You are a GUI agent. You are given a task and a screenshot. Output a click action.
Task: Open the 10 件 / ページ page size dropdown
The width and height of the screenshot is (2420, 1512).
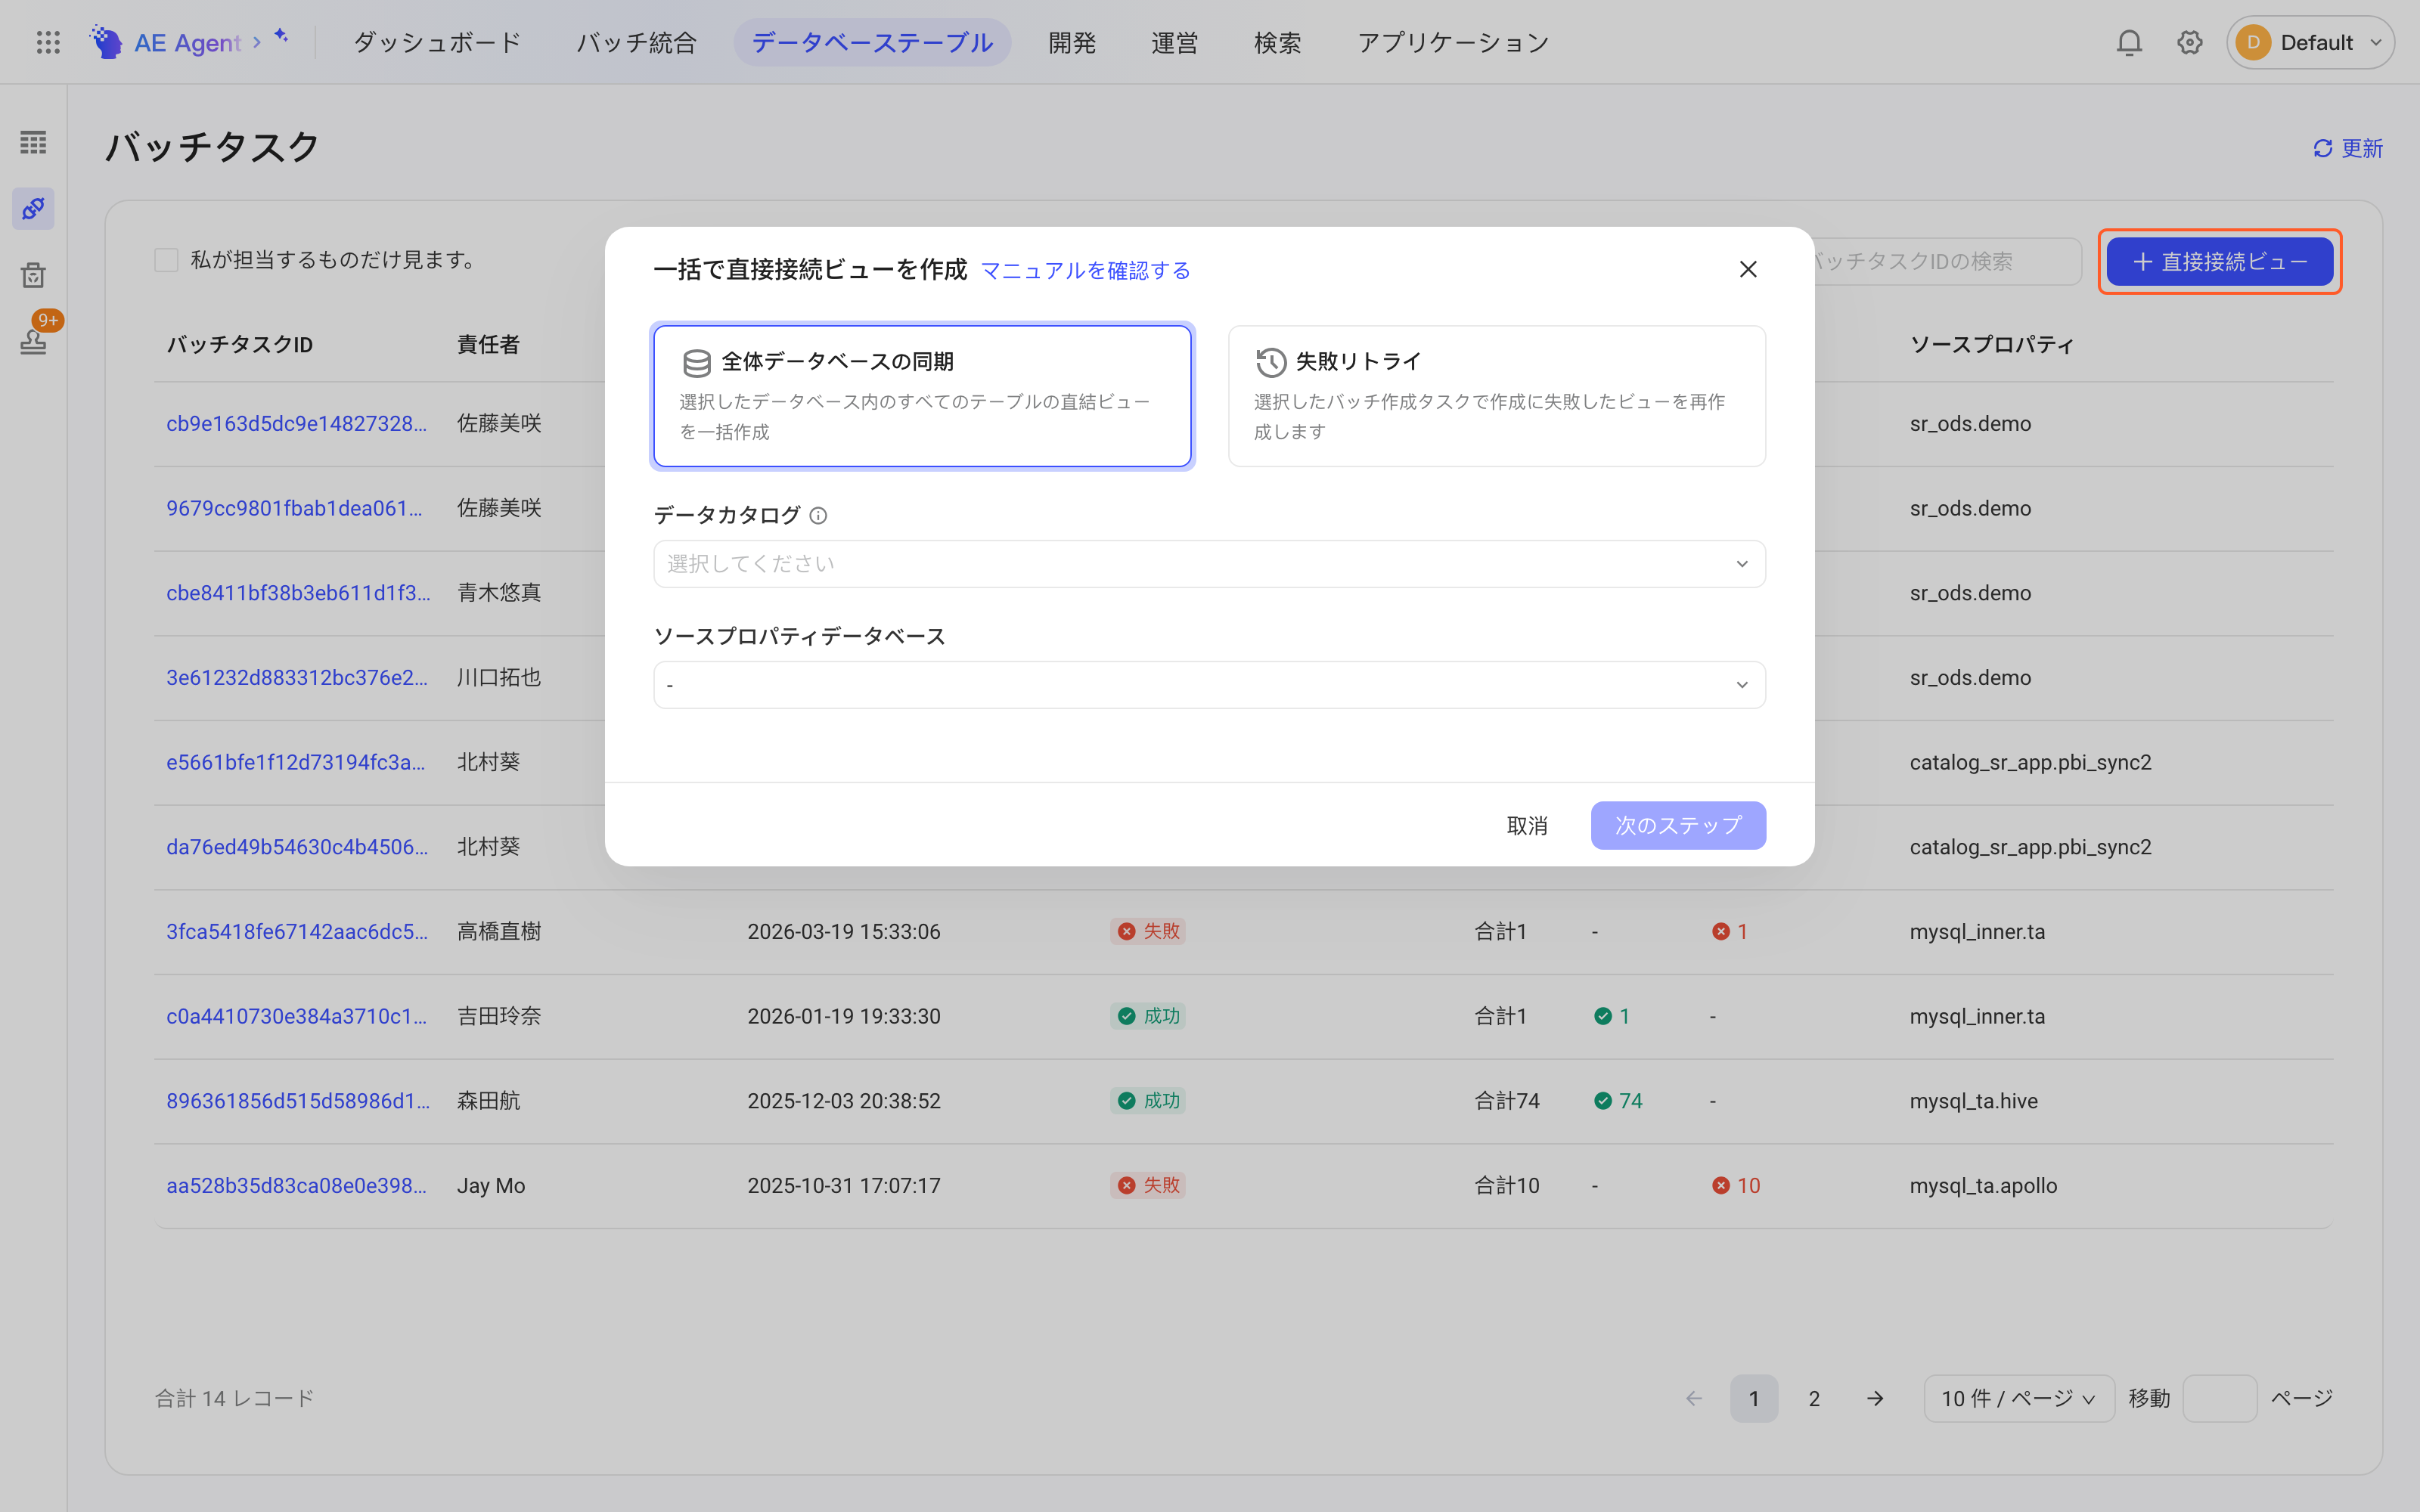pos(2018,1398)
